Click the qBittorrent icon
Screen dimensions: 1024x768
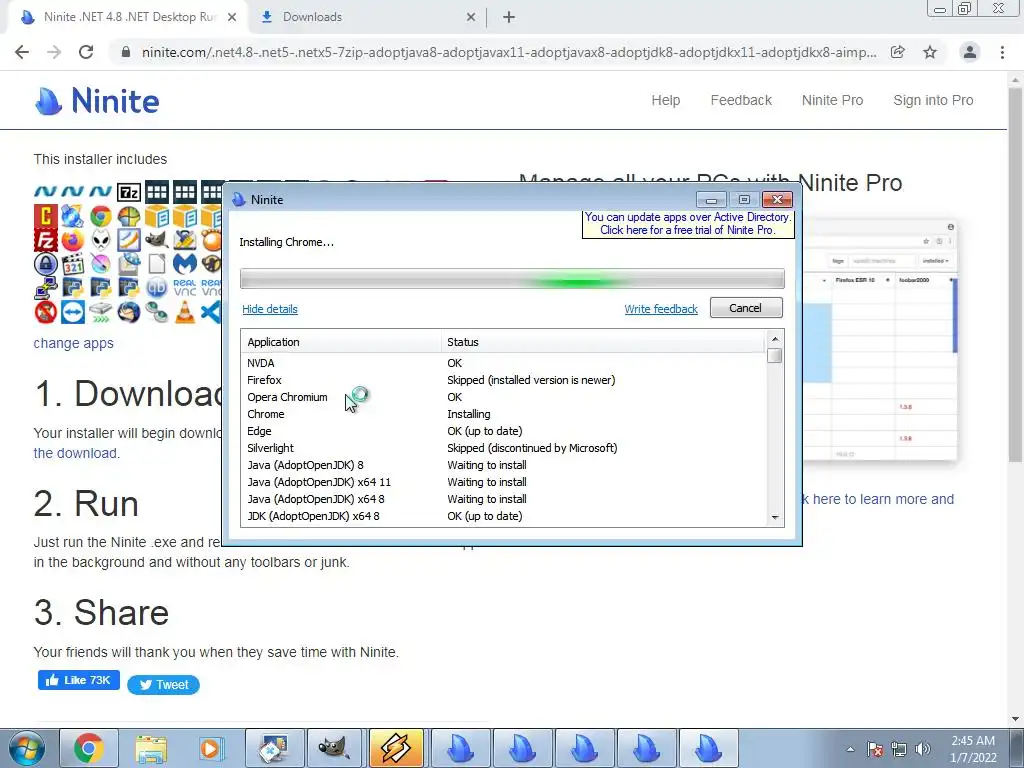[x=157, y=288]
